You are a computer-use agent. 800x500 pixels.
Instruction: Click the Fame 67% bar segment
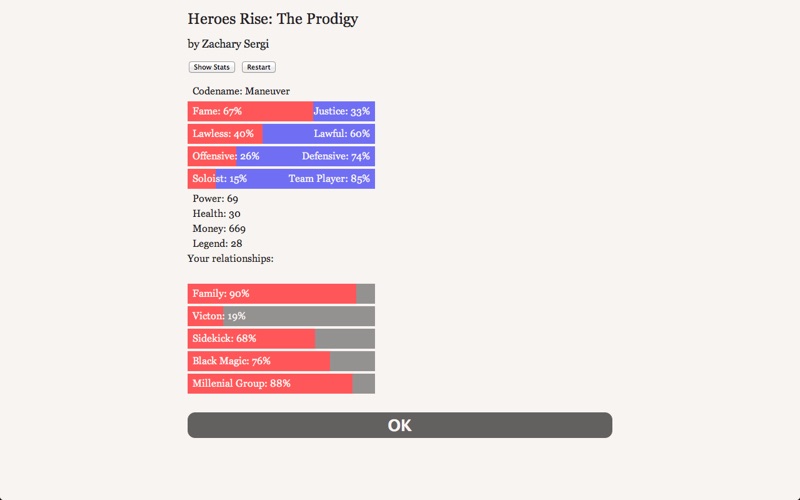point(250,111)
